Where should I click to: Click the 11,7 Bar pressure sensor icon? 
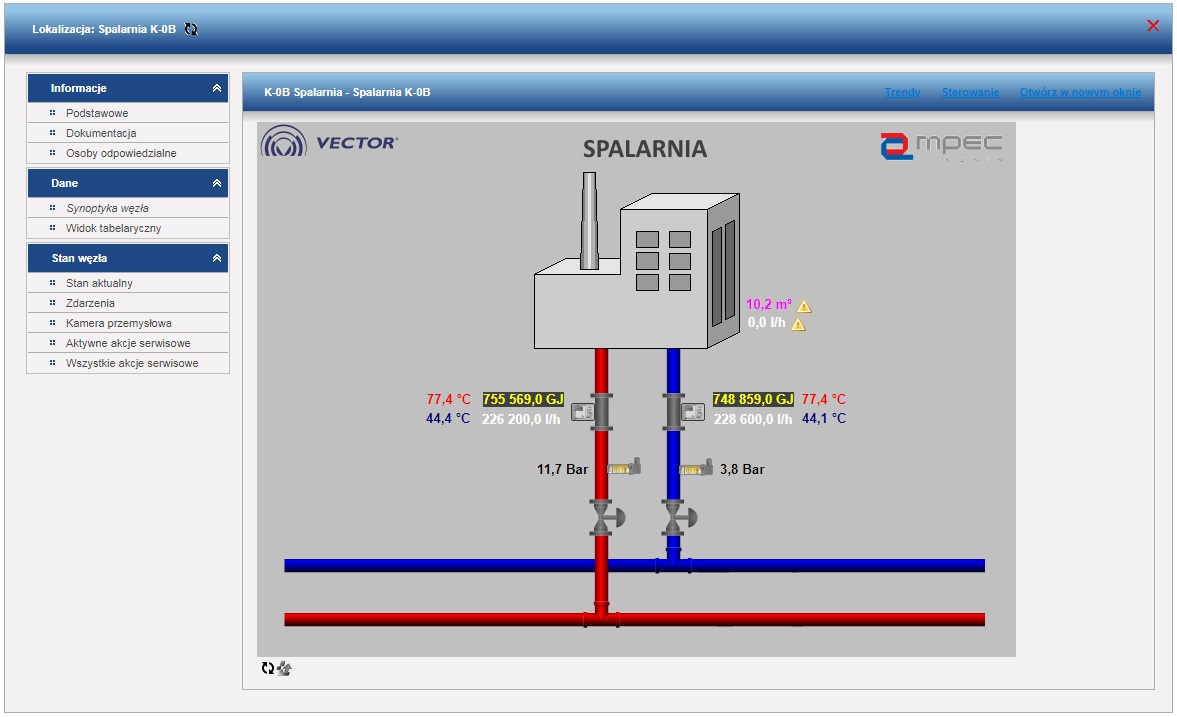(624, 467)
